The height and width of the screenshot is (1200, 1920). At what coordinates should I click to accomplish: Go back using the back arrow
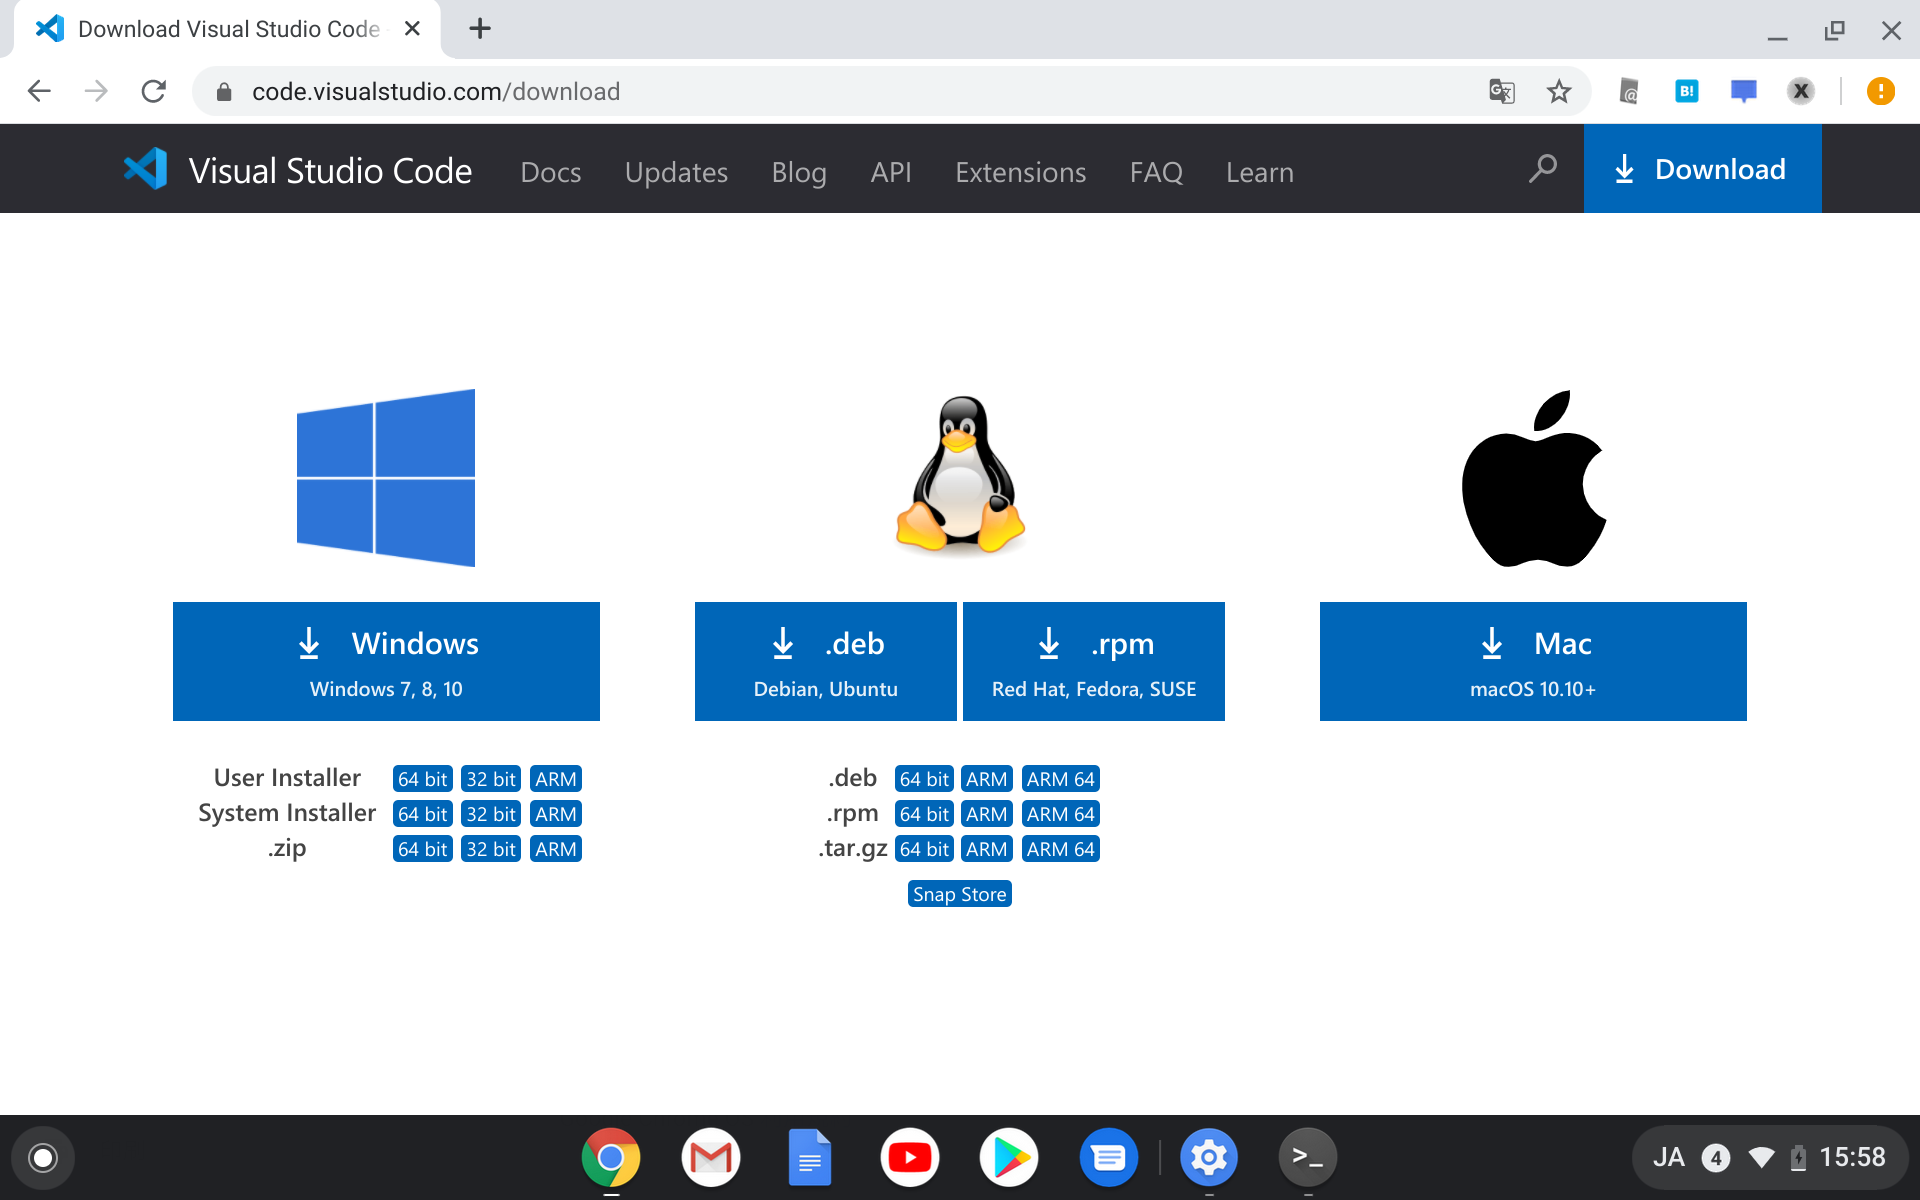38,91
